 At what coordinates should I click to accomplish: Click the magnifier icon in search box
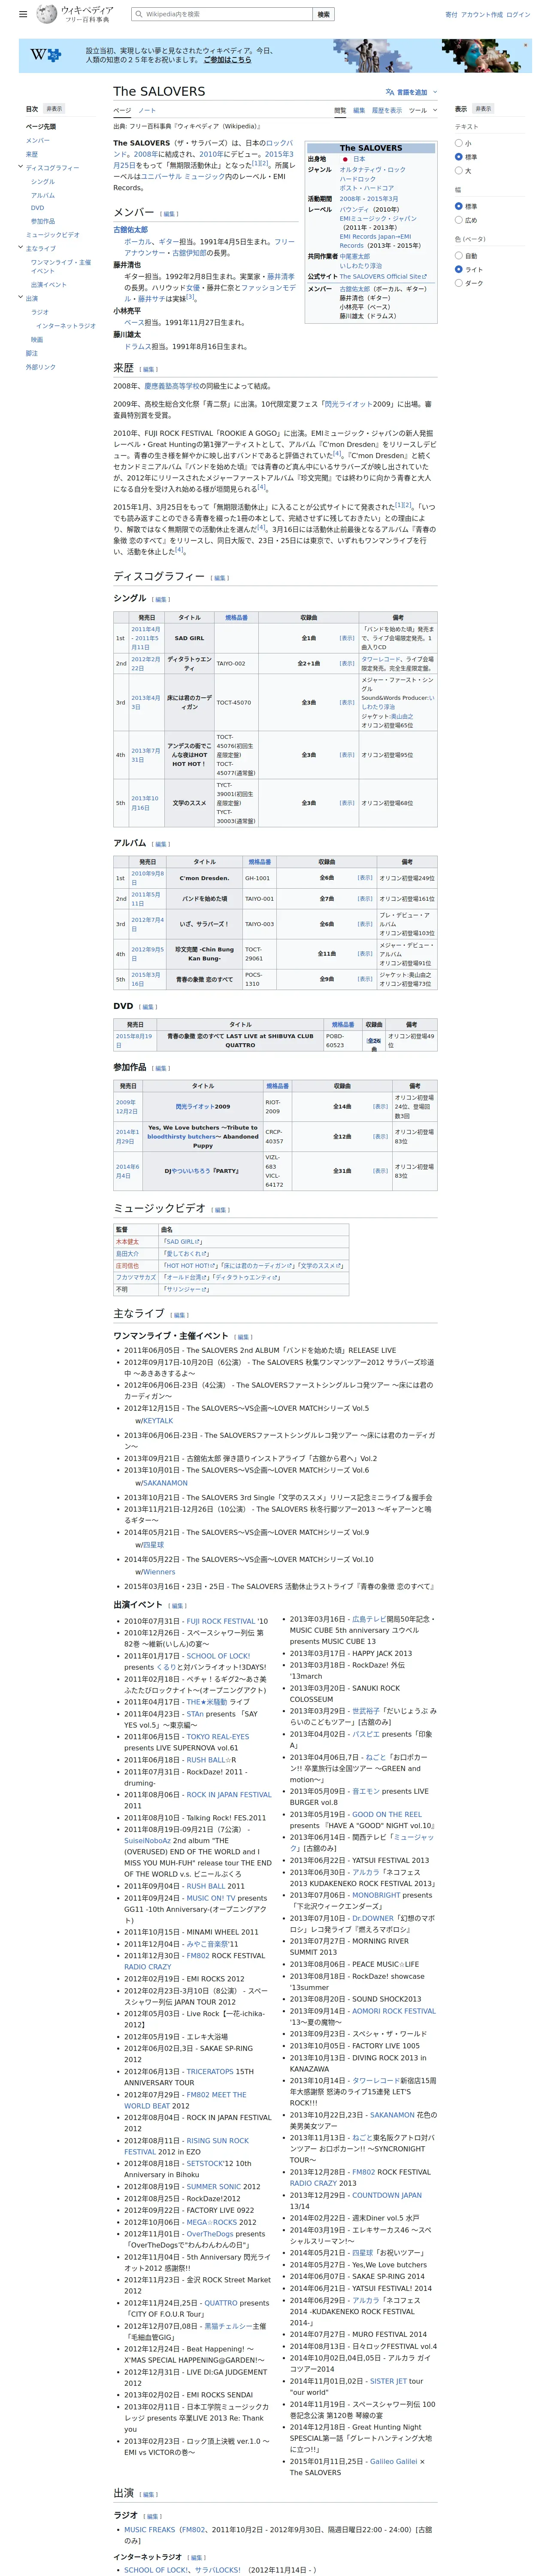coord(138,14)
